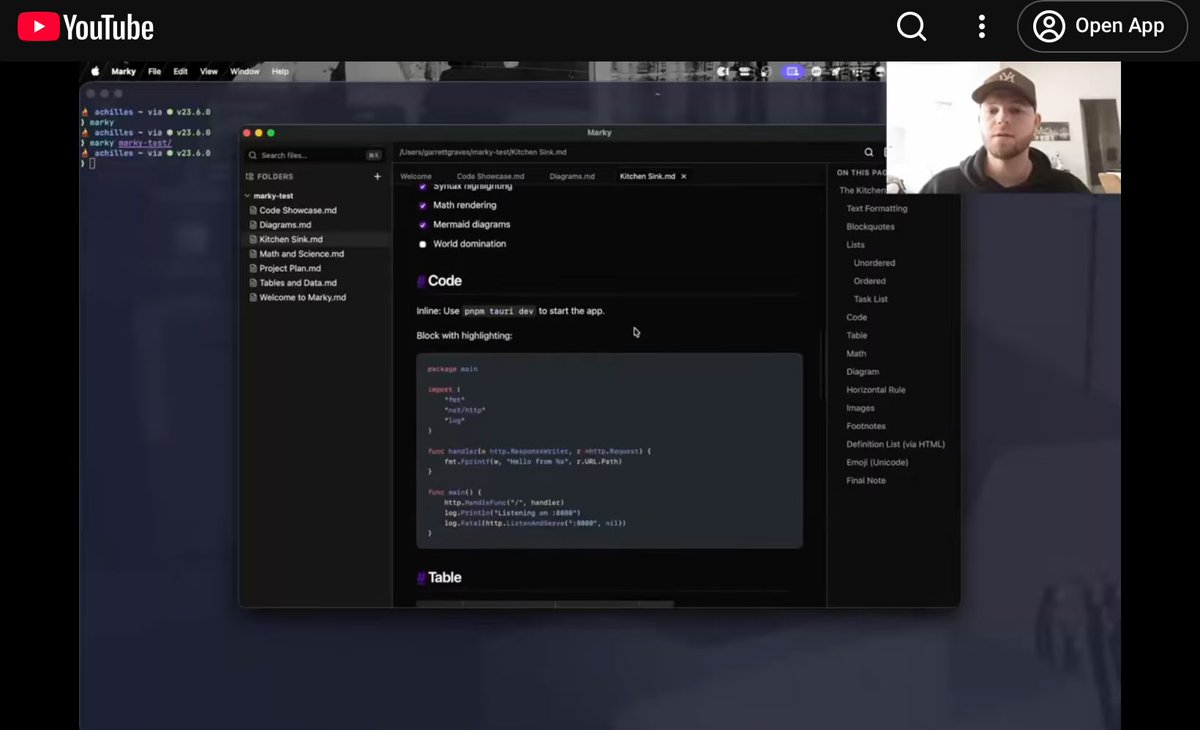Click the file icon of Tables and Data.md
Viewport: 1200px width, 730px height.
[253, 283]
